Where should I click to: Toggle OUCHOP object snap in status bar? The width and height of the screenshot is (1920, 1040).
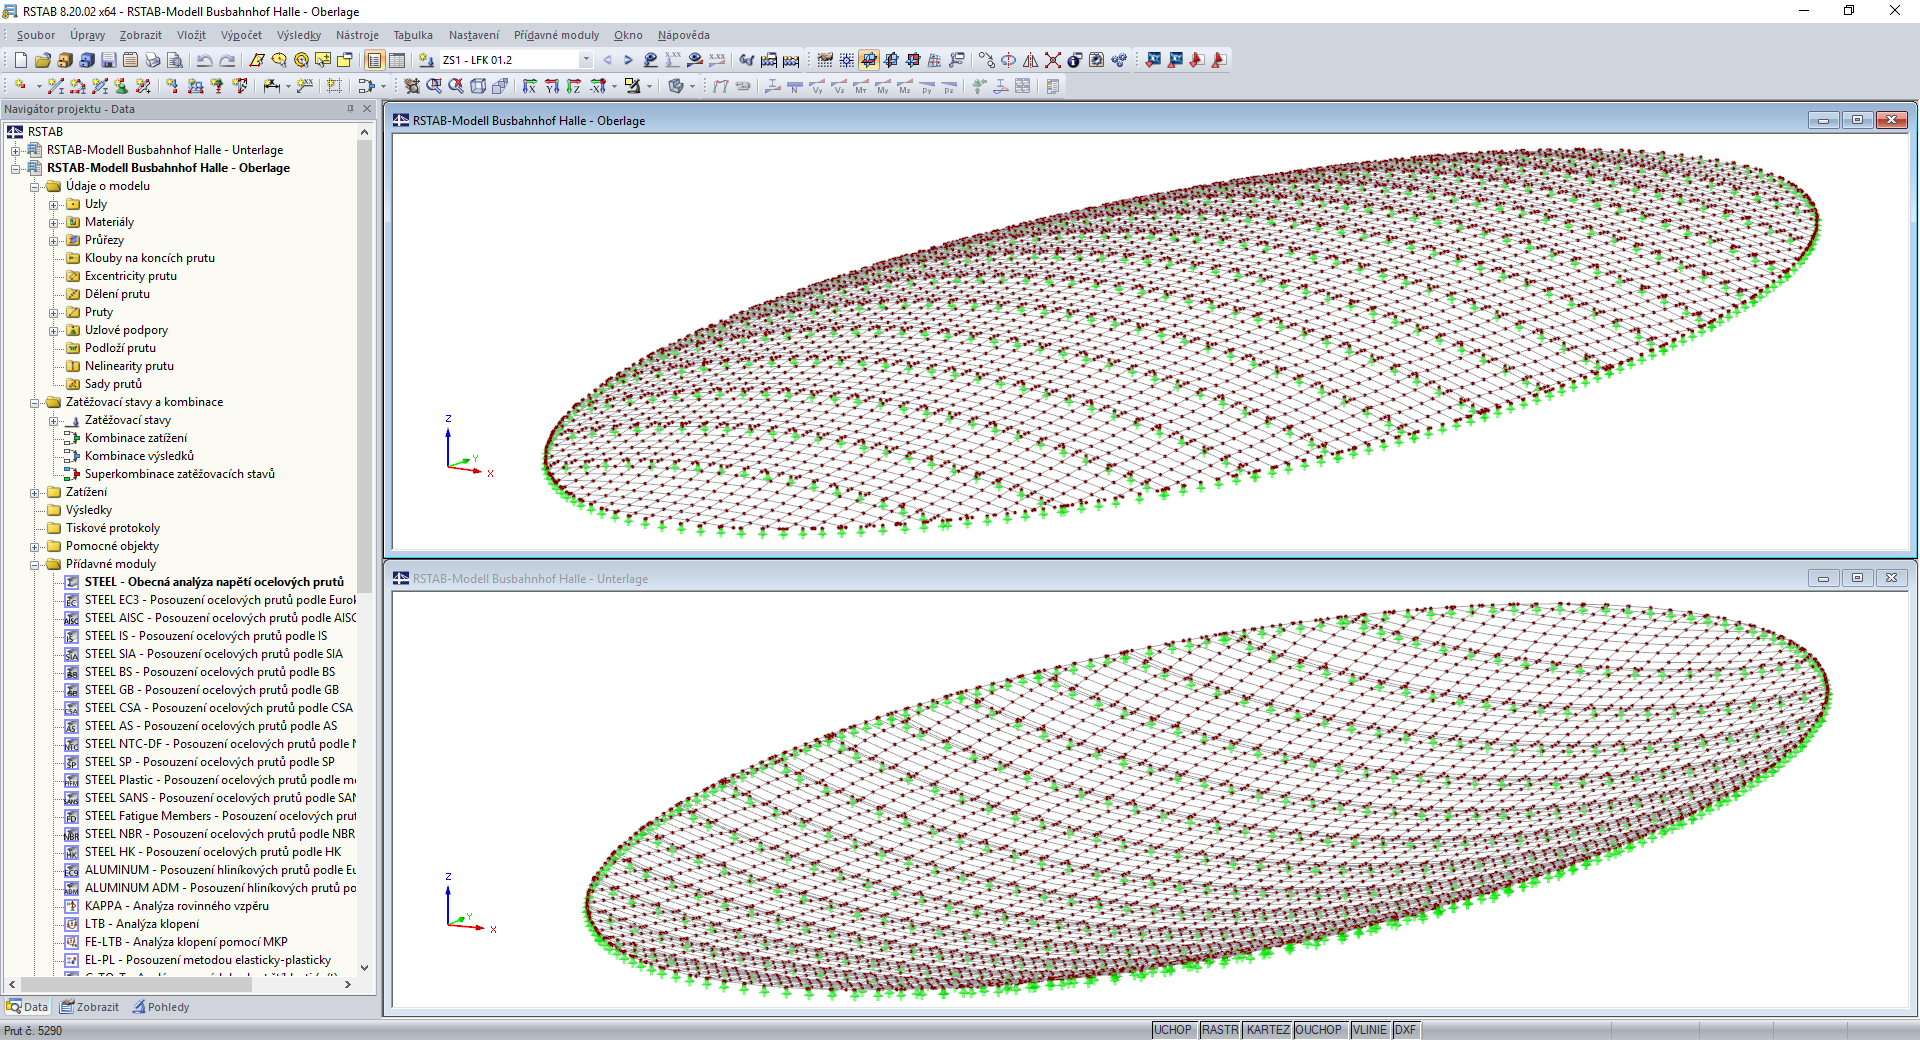pyautogui.click(x=1319, y=1030)
